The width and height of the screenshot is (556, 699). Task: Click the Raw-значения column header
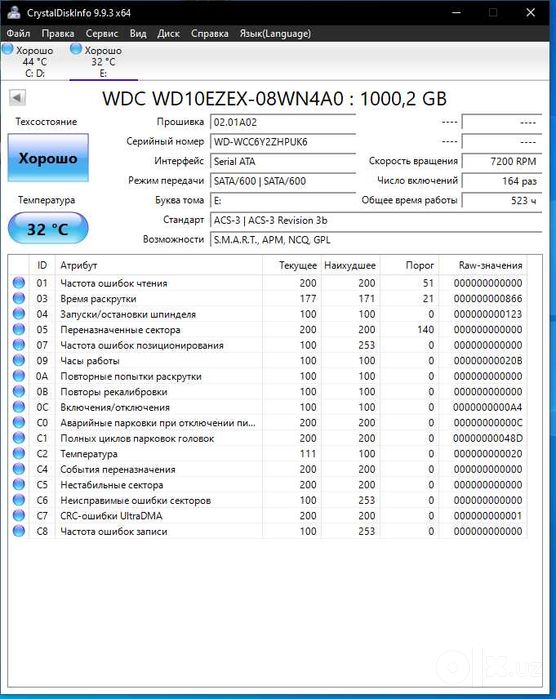point(483,265)
